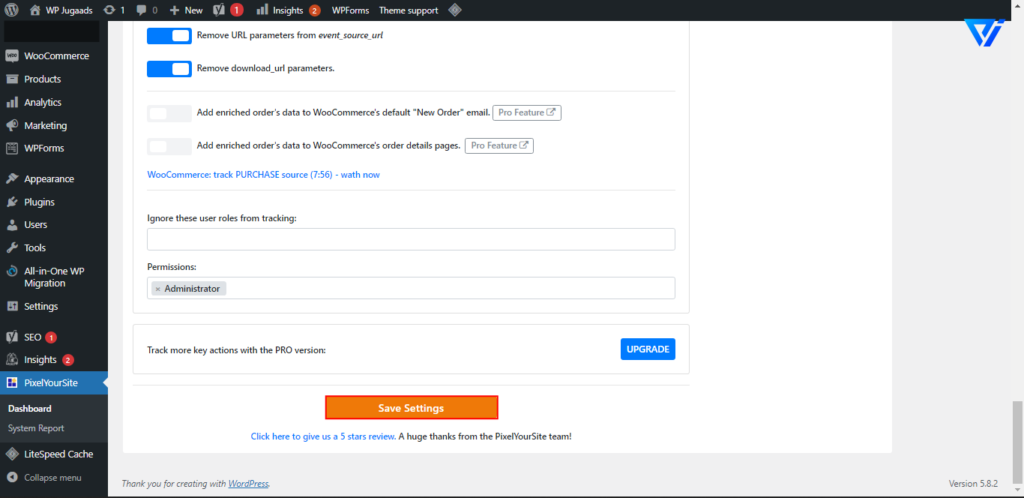The width and height of the screenshot is (1024, 498).
Task: Click the Save Settings button
Action: 411,408
